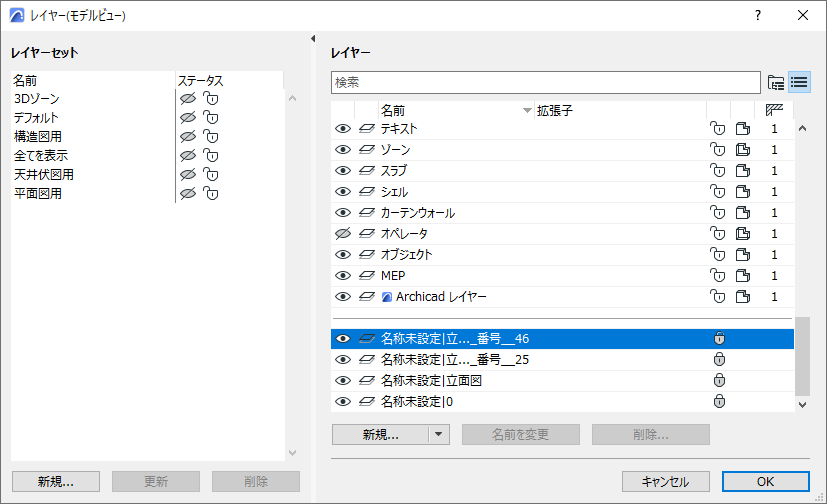Toggle solid model icon of MEP layer
The width and height of the screenshot is (827, 504).
(743, 276)
